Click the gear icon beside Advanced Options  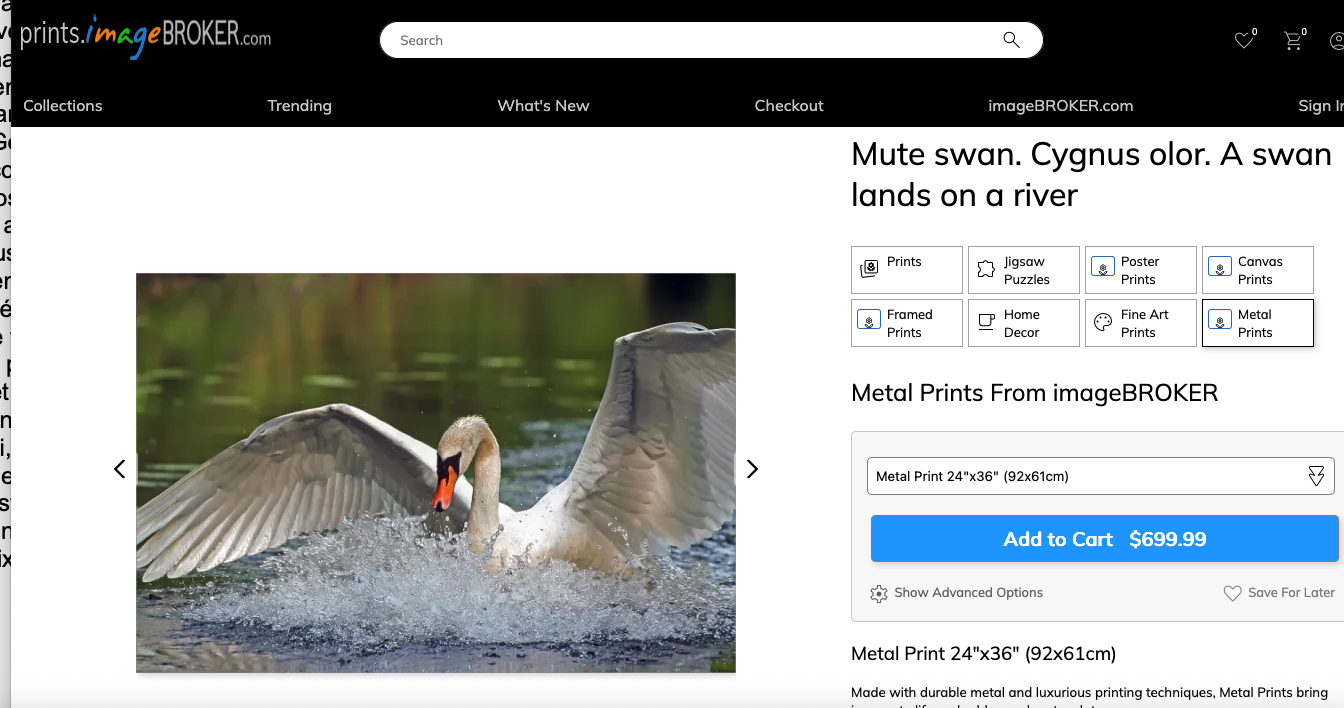879,593
